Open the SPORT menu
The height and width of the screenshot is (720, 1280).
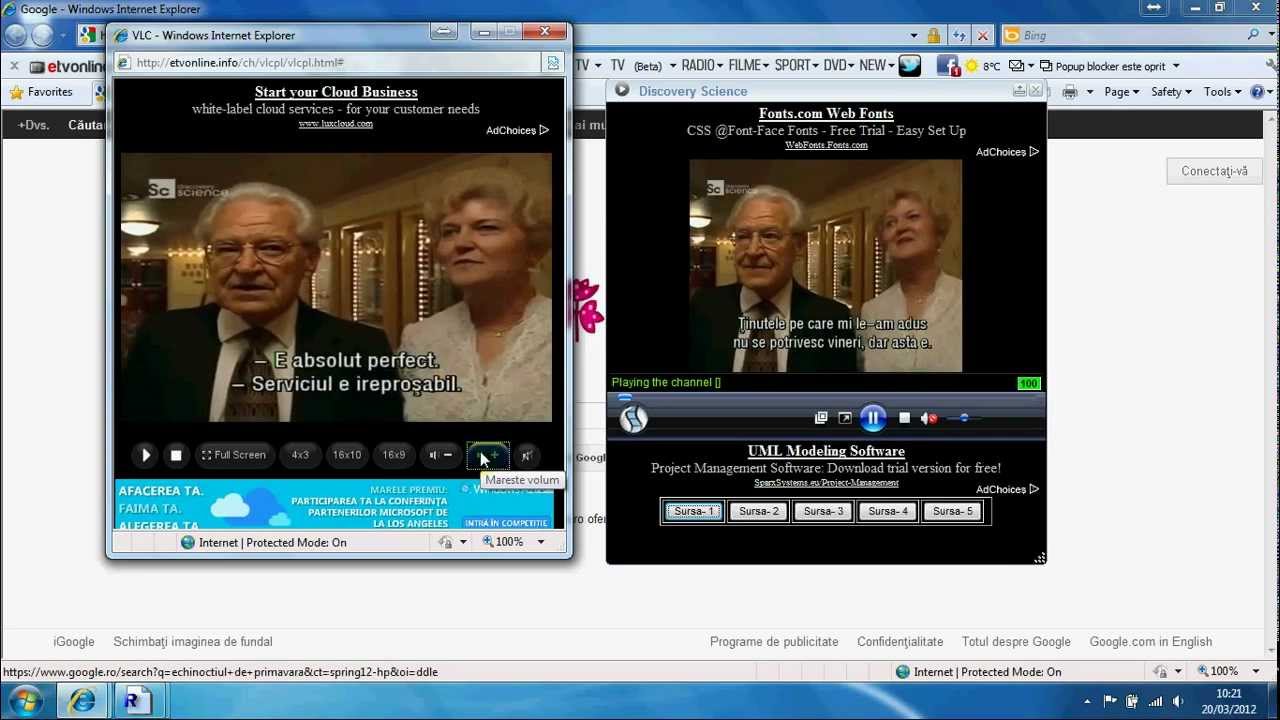pos(796,65)
